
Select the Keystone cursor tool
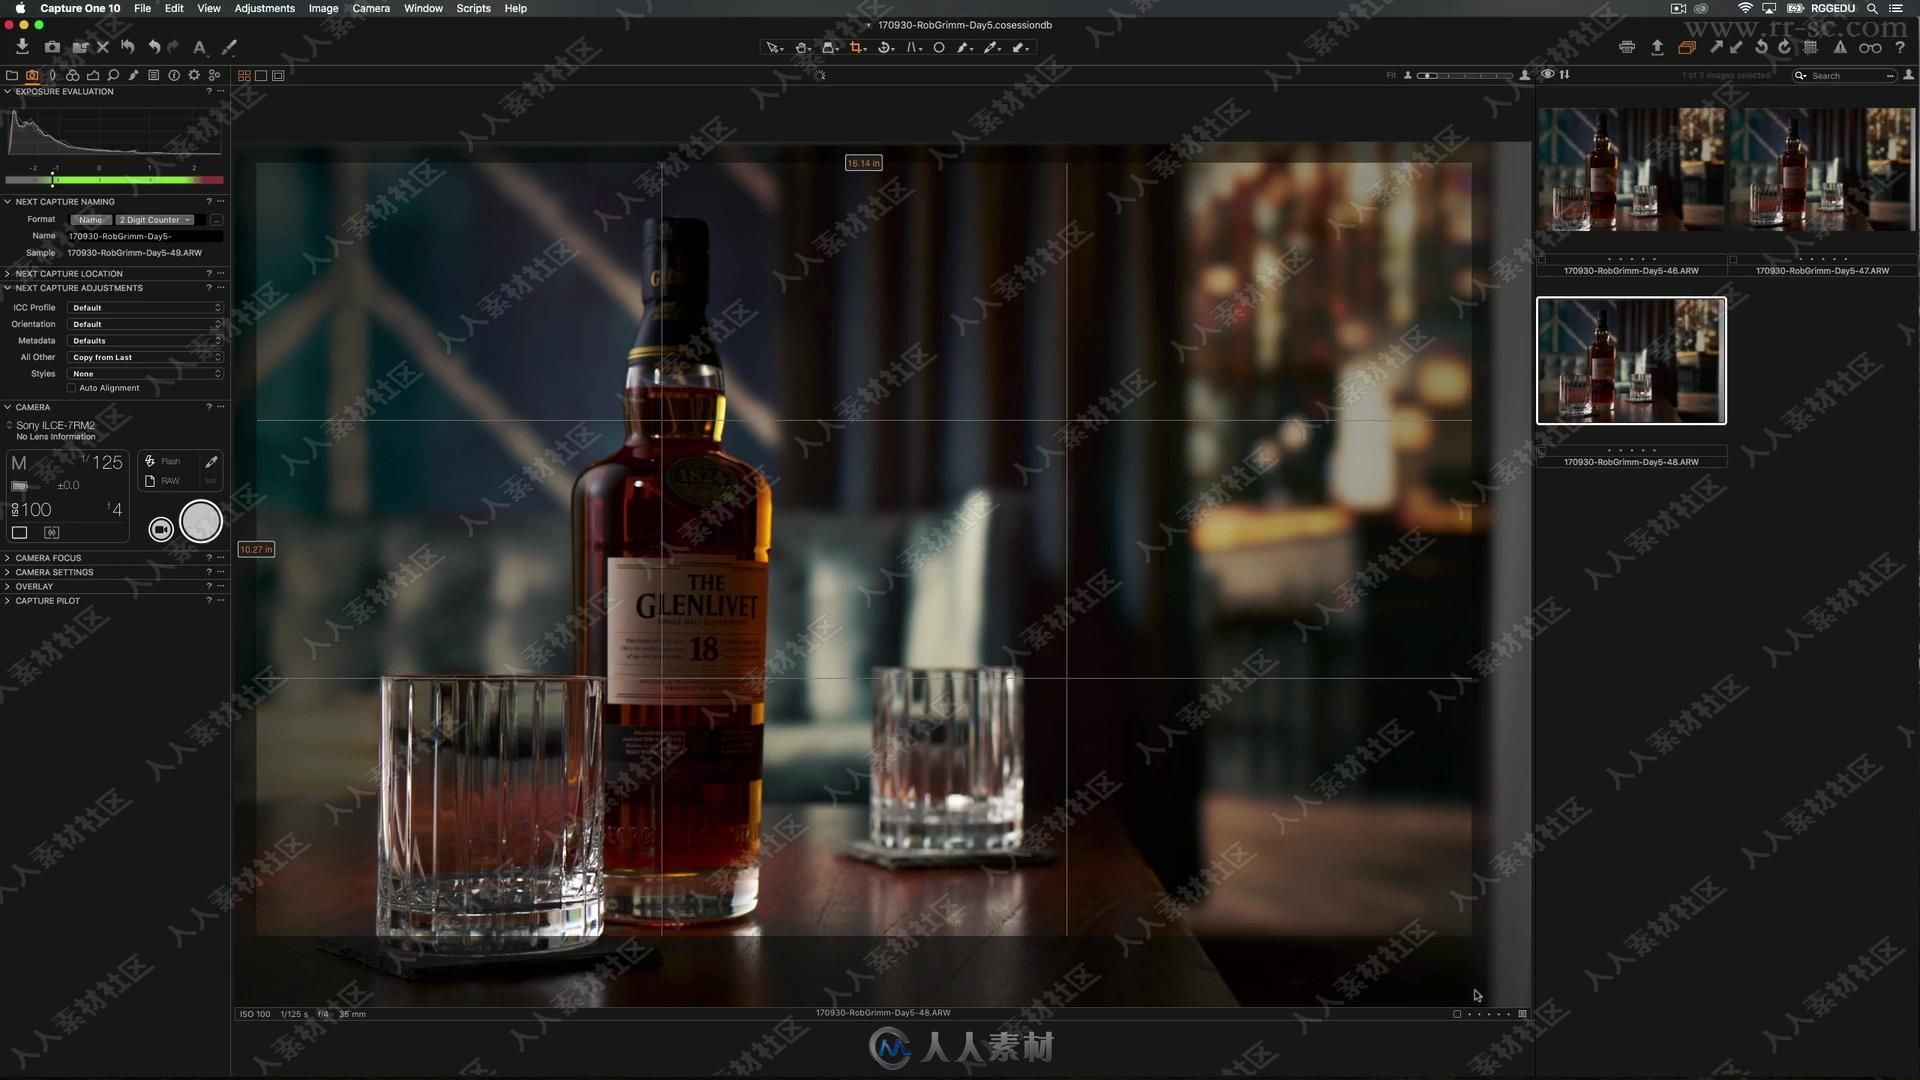(x=914, y=47)
